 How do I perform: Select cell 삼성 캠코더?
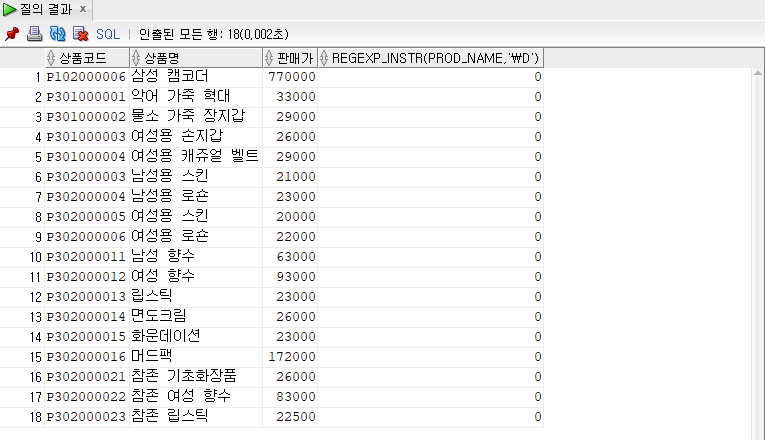[x=196, y=77]
